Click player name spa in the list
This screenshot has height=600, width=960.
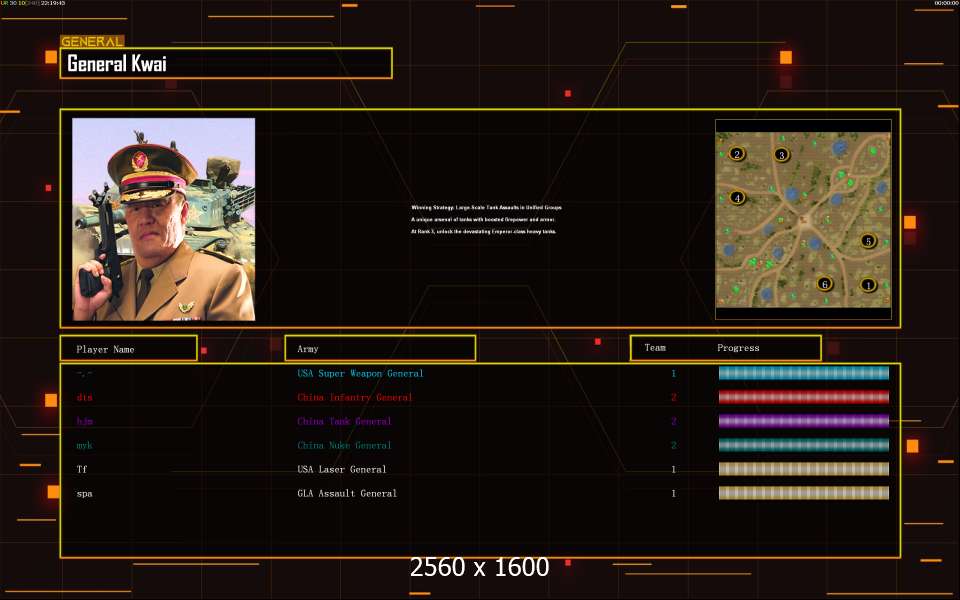(83, 493)
